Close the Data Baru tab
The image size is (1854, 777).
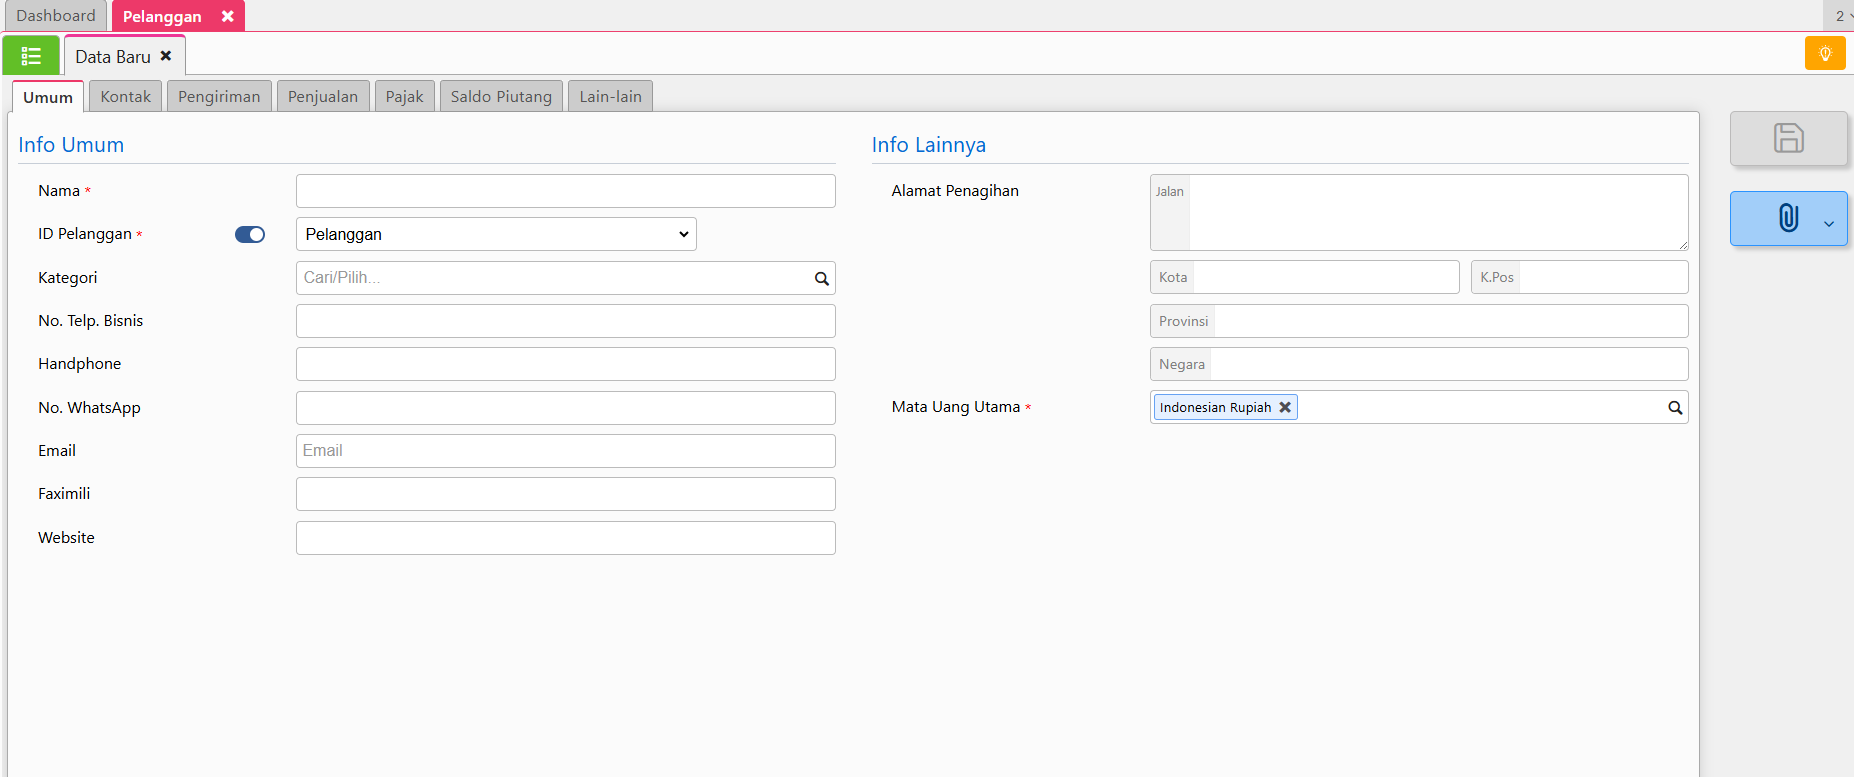click(166, 56)
